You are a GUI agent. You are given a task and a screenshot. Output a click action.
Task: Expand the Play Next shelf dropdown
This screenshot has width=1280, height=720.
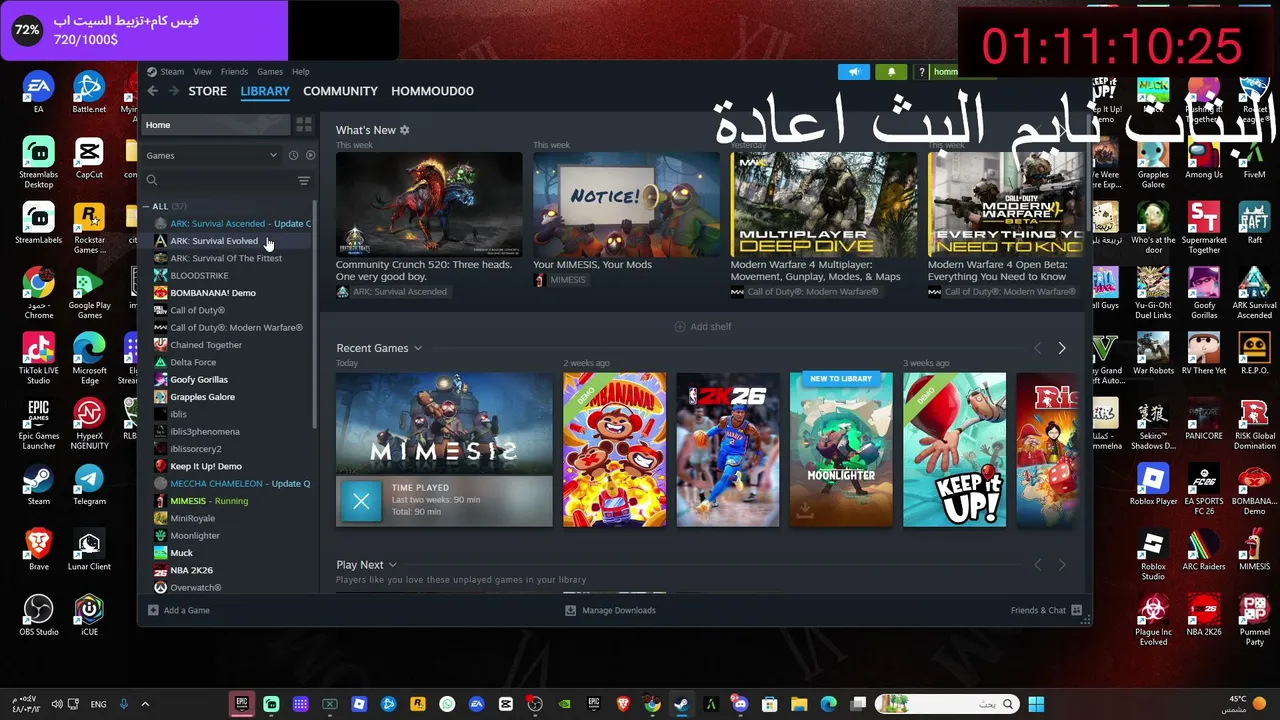point(392,565)
